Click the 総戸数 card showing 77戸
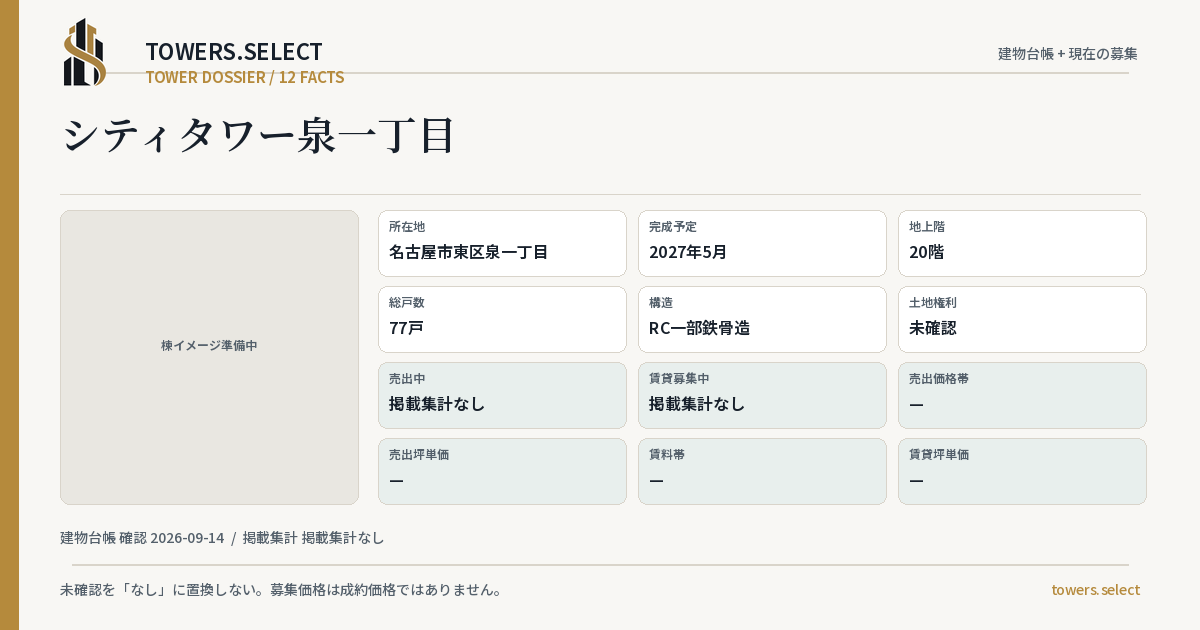Screen dimensions: 1200x630 click(502, 319)
